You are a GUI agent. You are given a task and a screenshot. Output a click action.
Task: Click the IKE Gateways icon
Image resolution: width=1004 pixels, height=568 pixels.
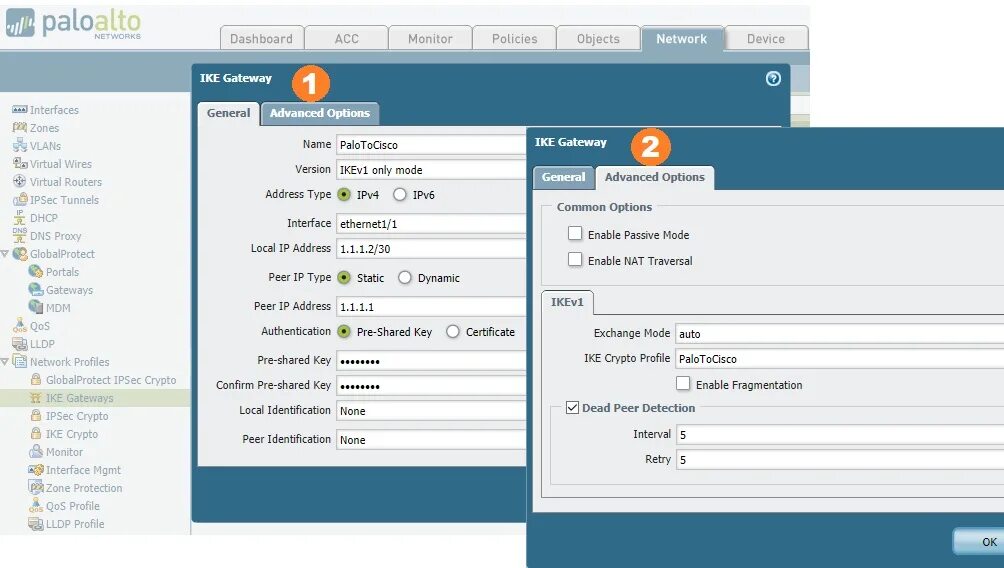pyautogui.click(x=36, y=398)
